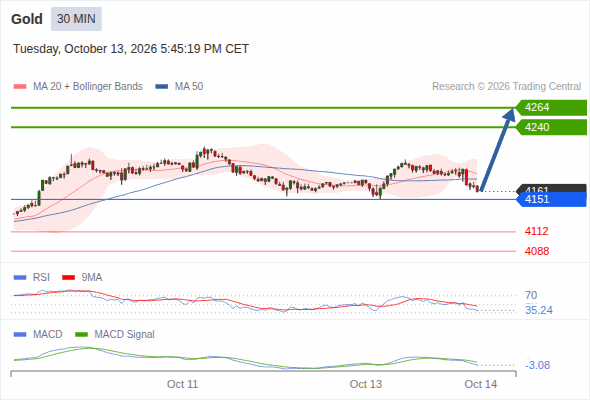Click the 4112 red support label
590x400 pixels.
537,231
